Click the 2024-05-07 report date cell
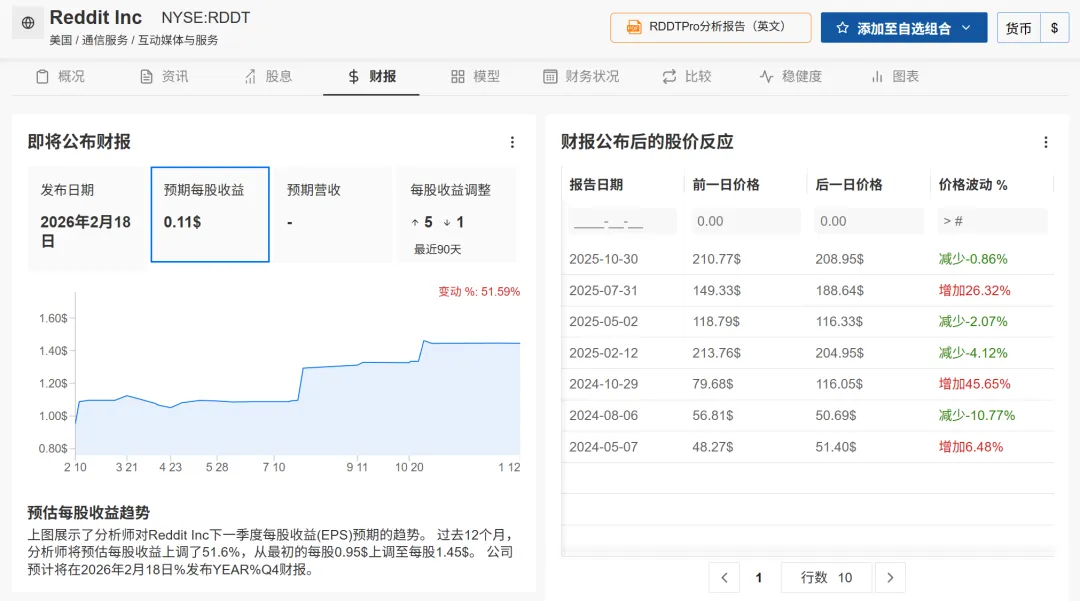The height and width of the screenshot is (601, 1080). (603, 447)
